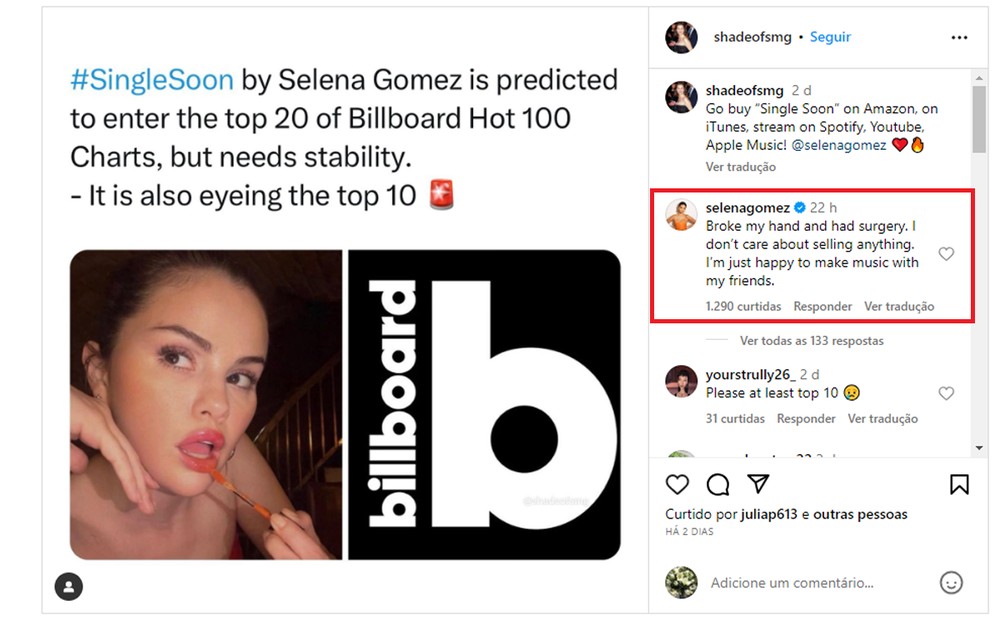Save the post with the bookmark icon
Viewport: 1000px width, 620px height.
pyautogui.click(x=960, y=485)
